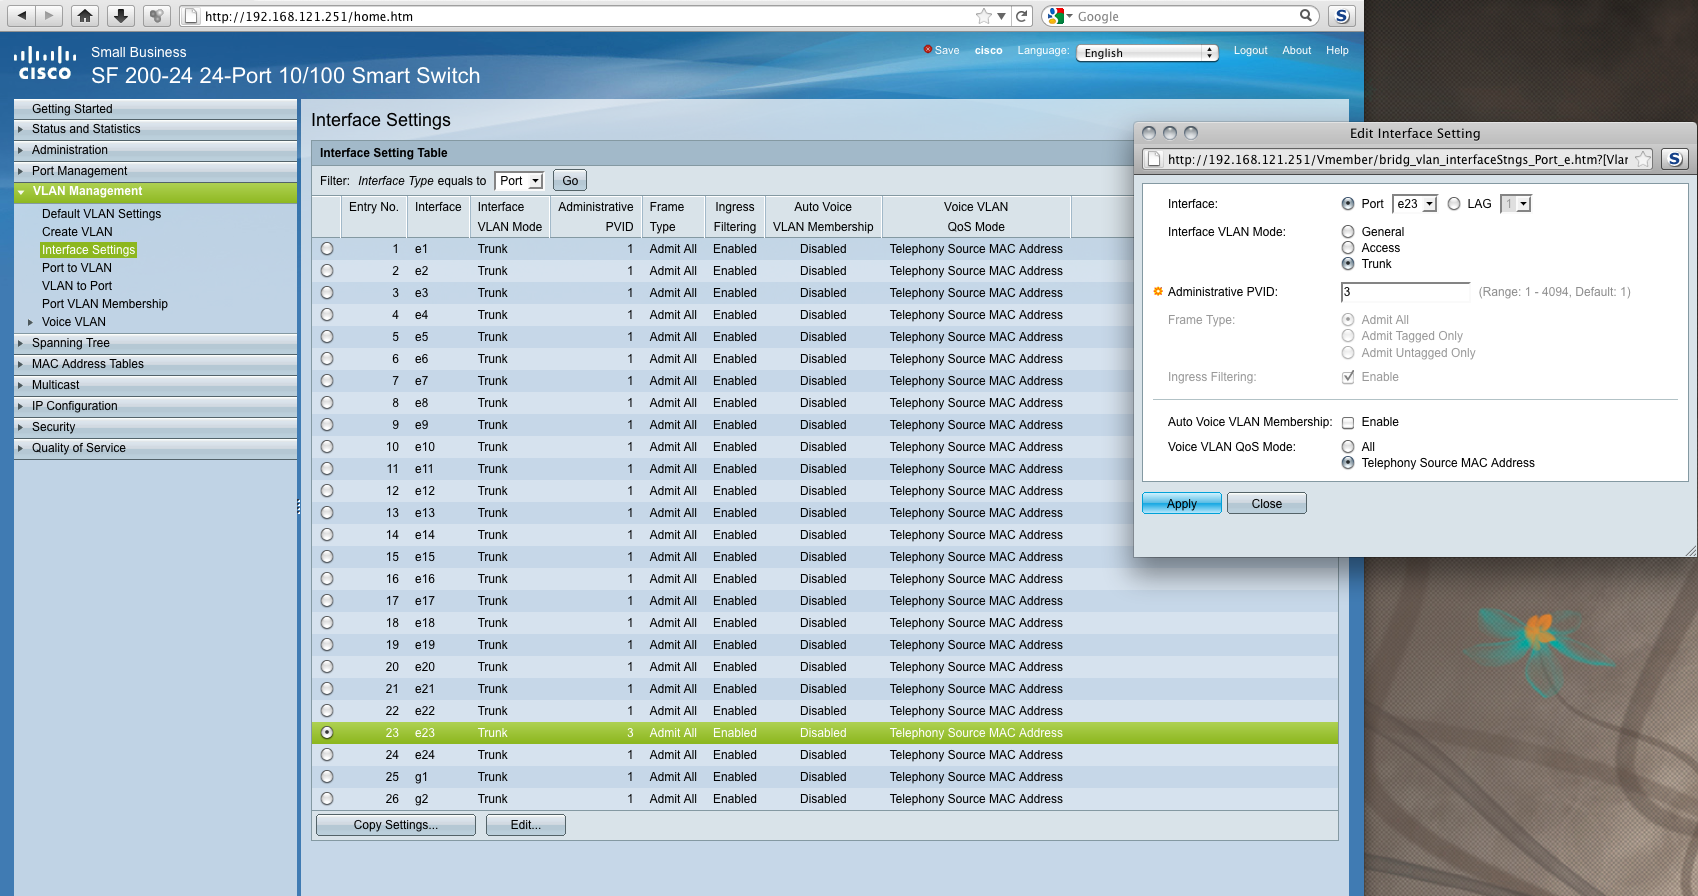This screenshot has height=896, width=1698.
Task: Click the red Save icon in Cisco header
Action: [928, 50]
